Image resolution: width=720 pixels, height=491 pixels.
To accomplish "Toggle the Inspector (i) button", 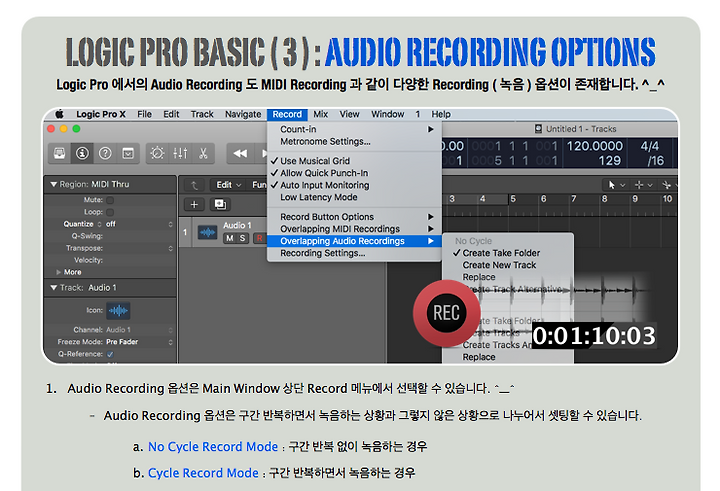I will click(x=82, y=153).
